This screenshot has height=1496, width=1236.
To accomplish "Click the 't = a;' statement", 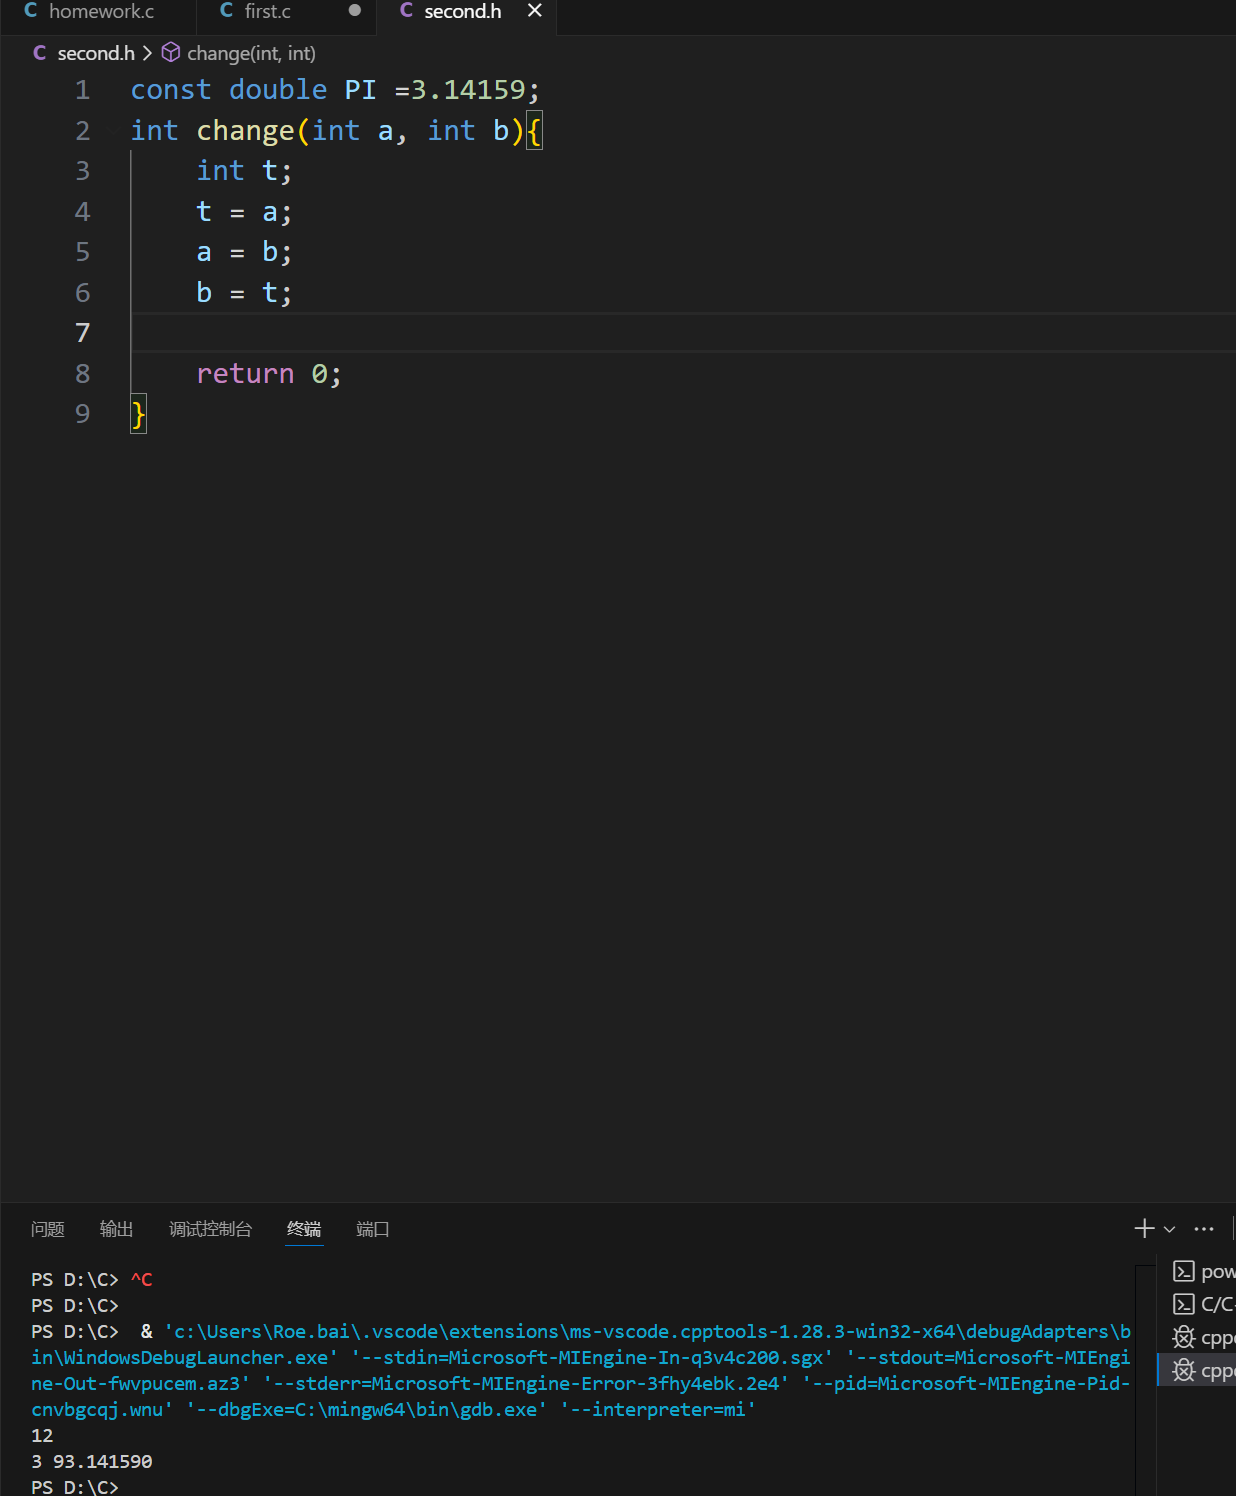I will pyautogui.click(x=244, y=212).
